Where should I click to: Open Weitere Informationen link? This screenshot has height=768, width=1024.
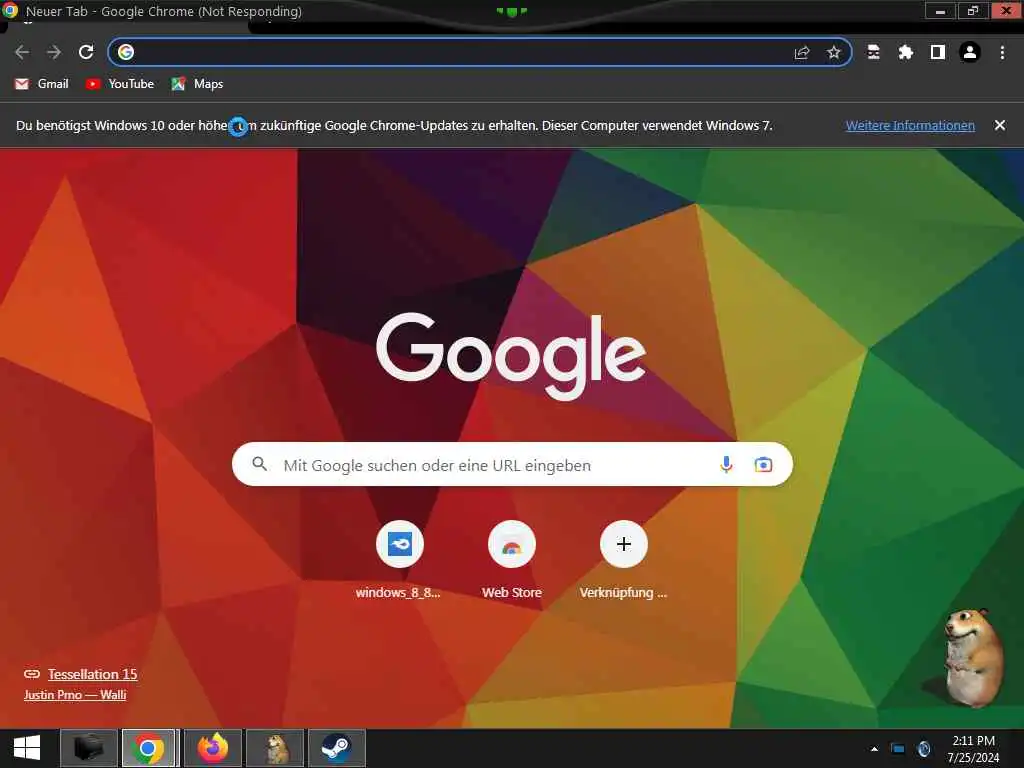(910, 125)
